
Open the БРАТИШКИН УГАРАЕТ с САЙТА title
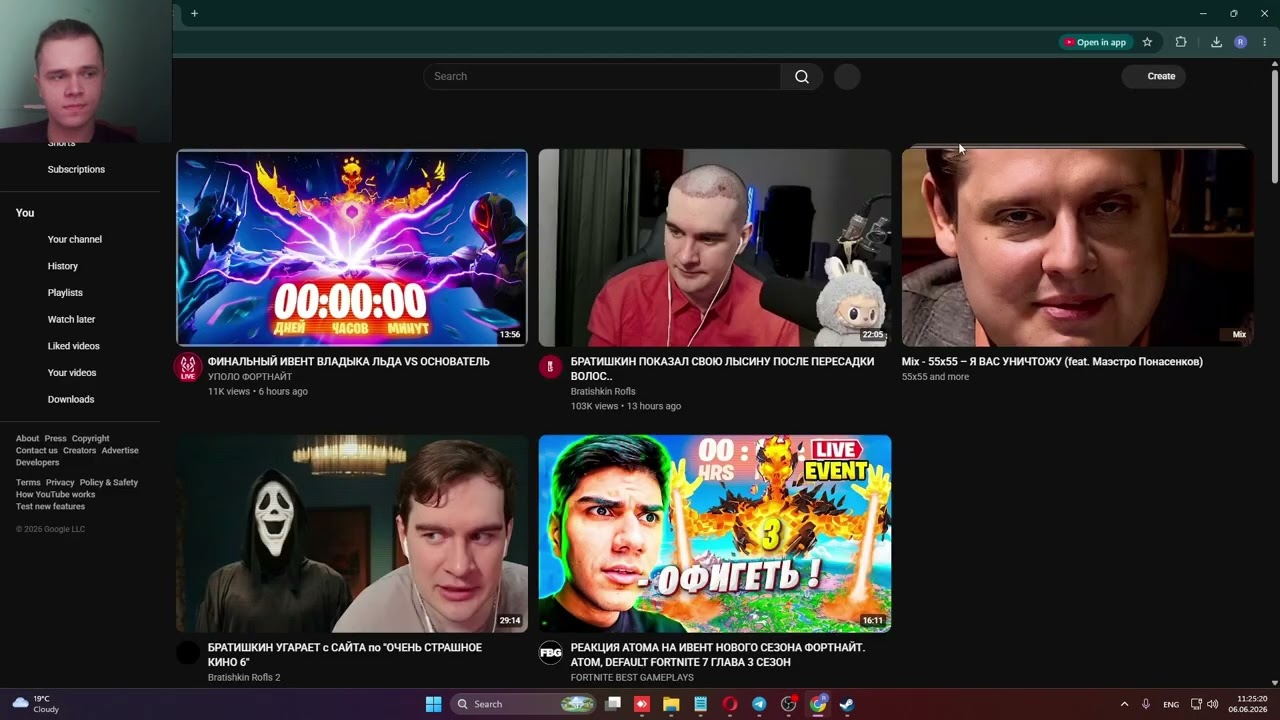(345, 654)
